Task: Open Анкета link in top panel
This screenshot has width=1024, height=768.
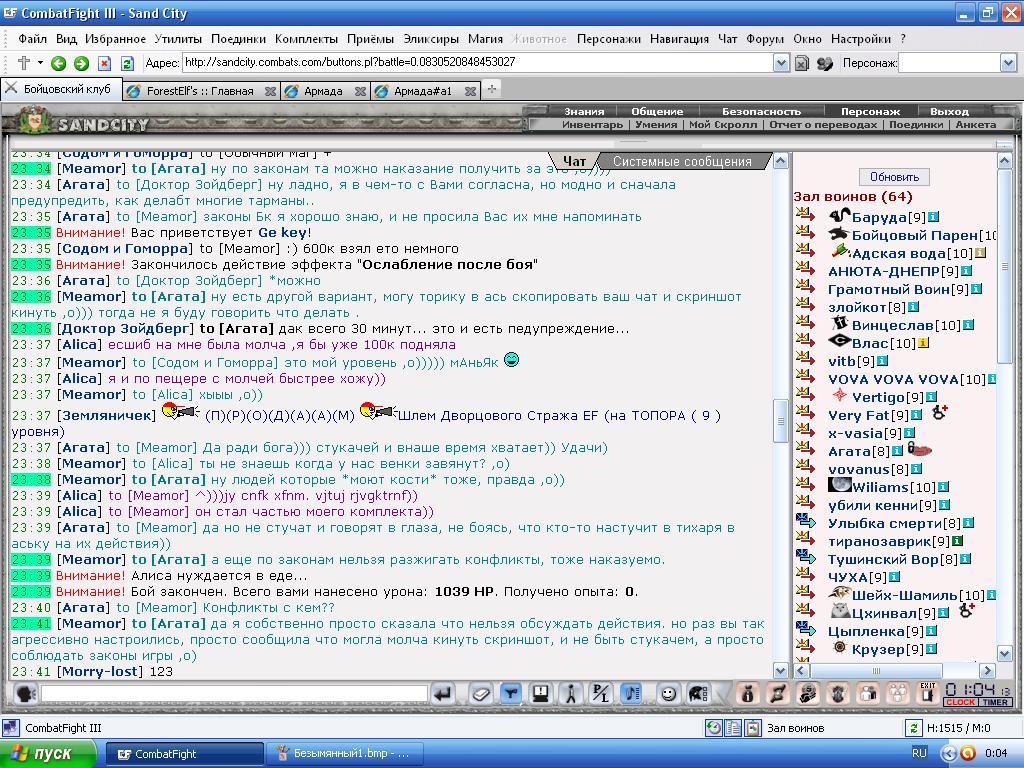Action: (x=976, y=124)
